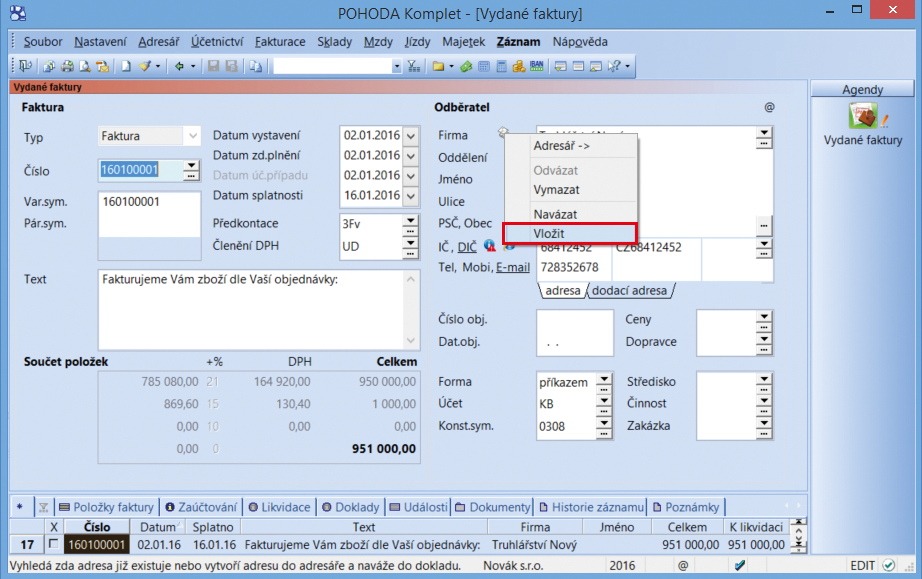
Task: Click the underlined DIČ link
Action: click(467, 247)
